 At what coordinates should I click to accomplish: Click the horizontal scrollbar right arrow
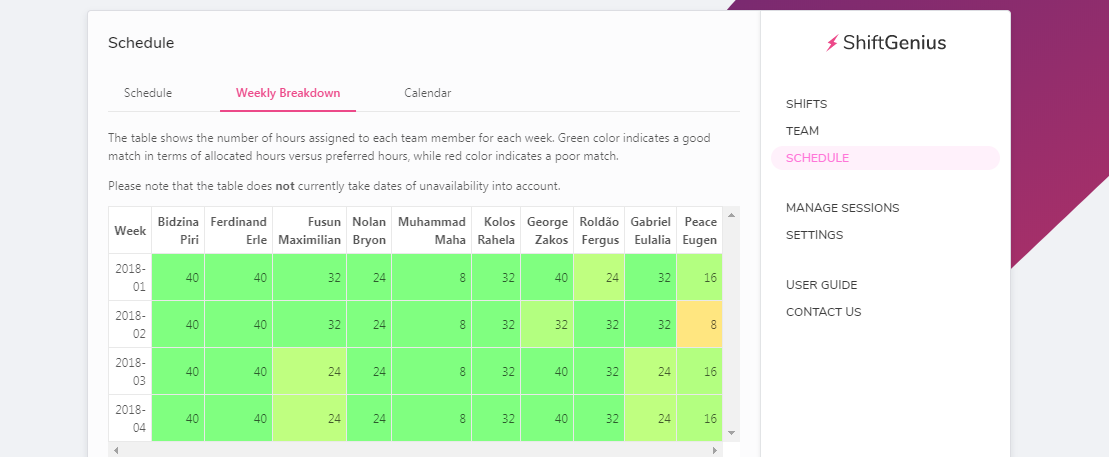[715, 450]
